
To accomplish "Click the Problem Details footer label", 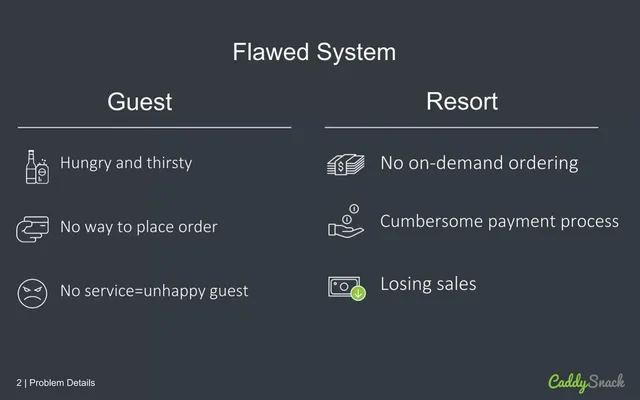I will 62,383.
